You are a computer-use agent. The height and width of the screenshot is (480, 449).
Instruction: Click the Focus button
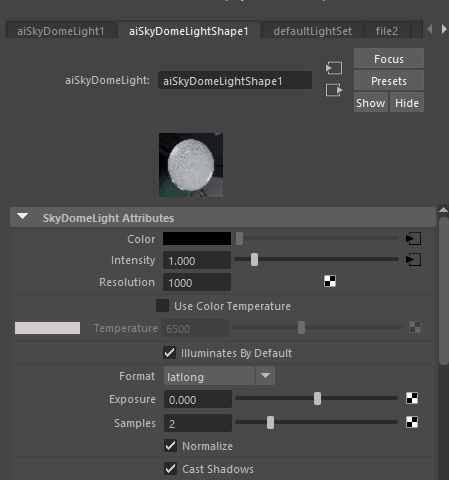click(x=389, y=59)
